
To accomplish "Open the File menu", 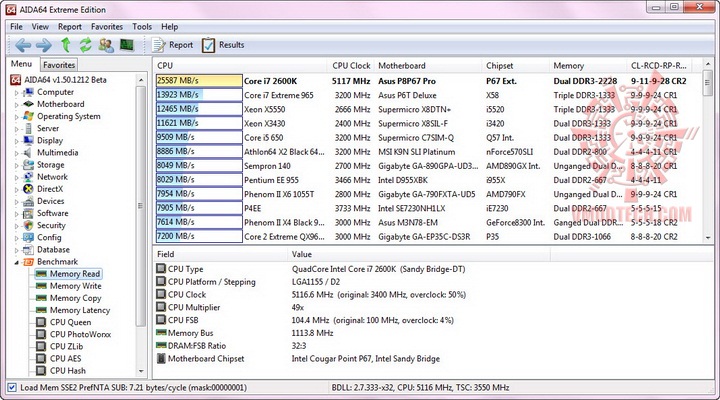I will (16, 27).
